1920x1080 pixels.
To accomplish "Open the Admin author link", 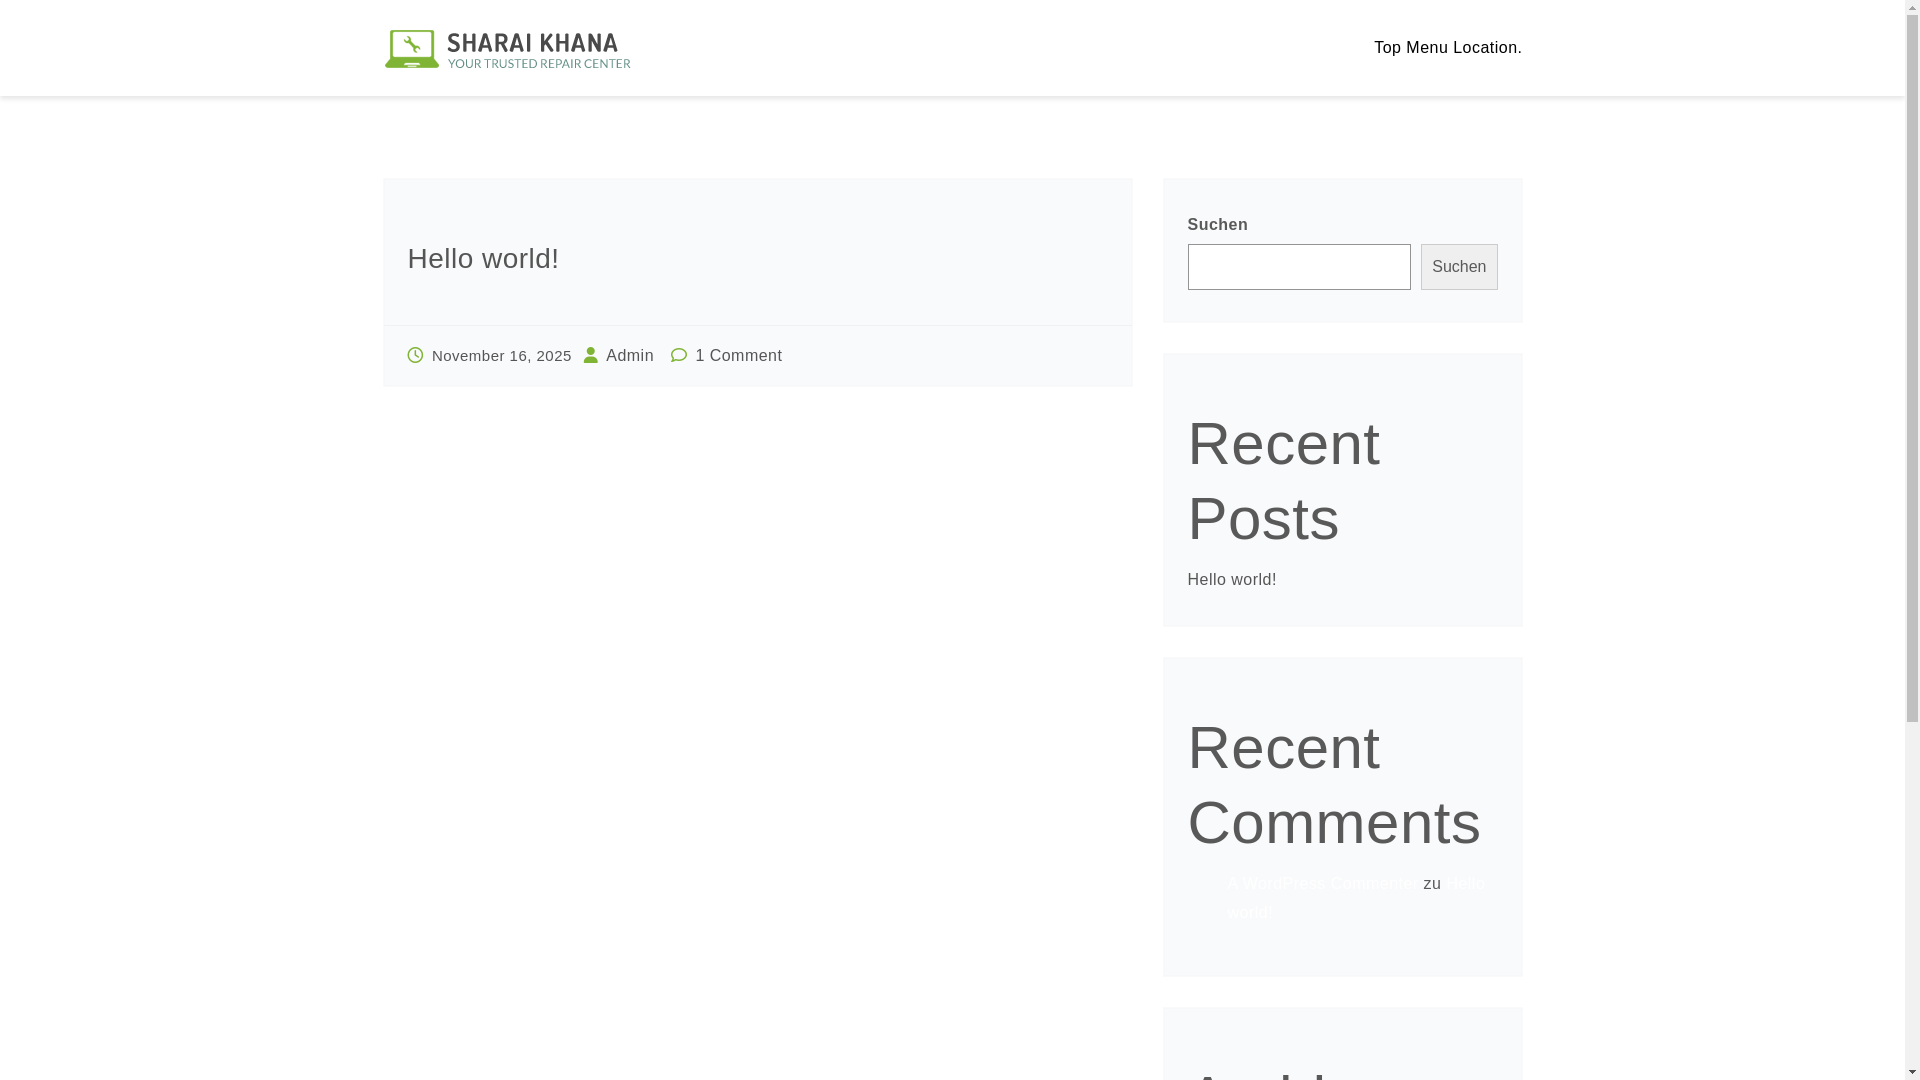I will pos(629,356).
